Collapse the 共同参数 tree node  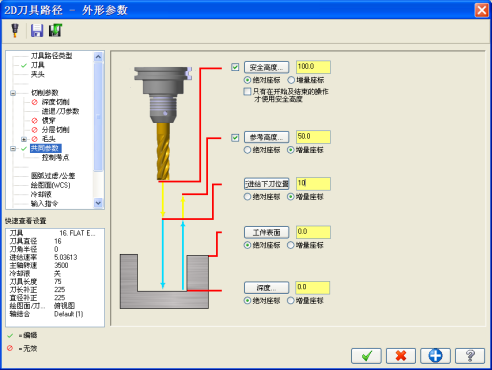(13, 148)
